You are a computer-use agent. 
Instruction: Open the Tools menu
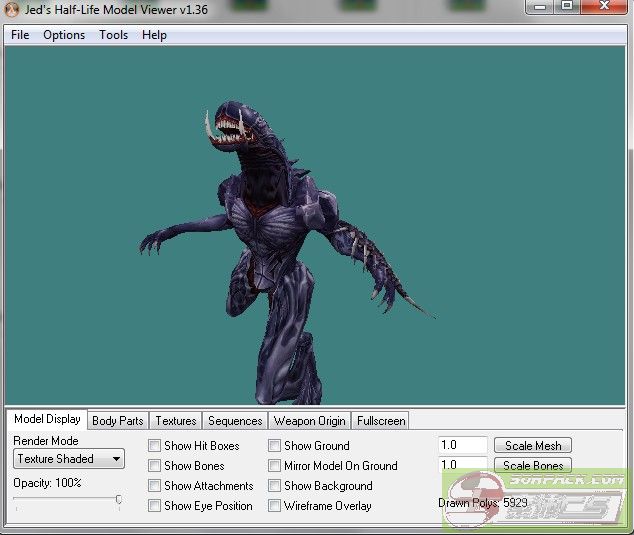pos(113,35)
